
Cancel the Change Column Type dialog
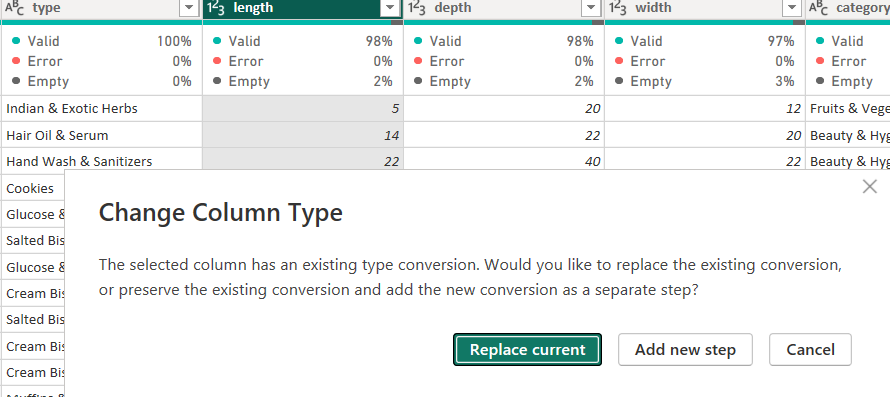coord(810,349)
